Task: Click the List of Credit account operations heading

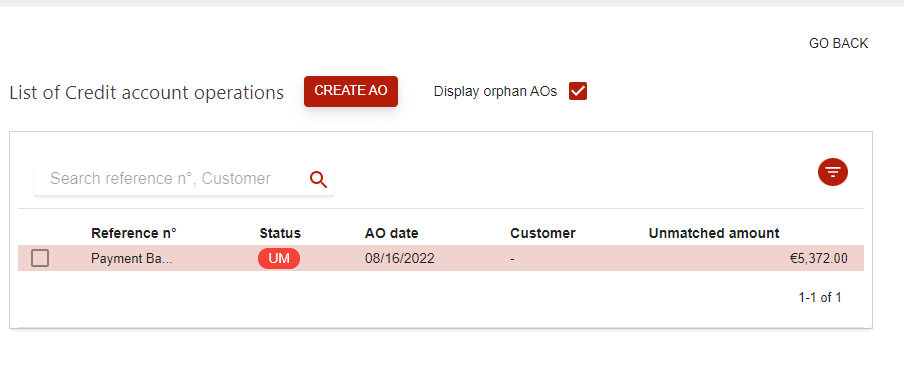Action: tap(146, 92)
